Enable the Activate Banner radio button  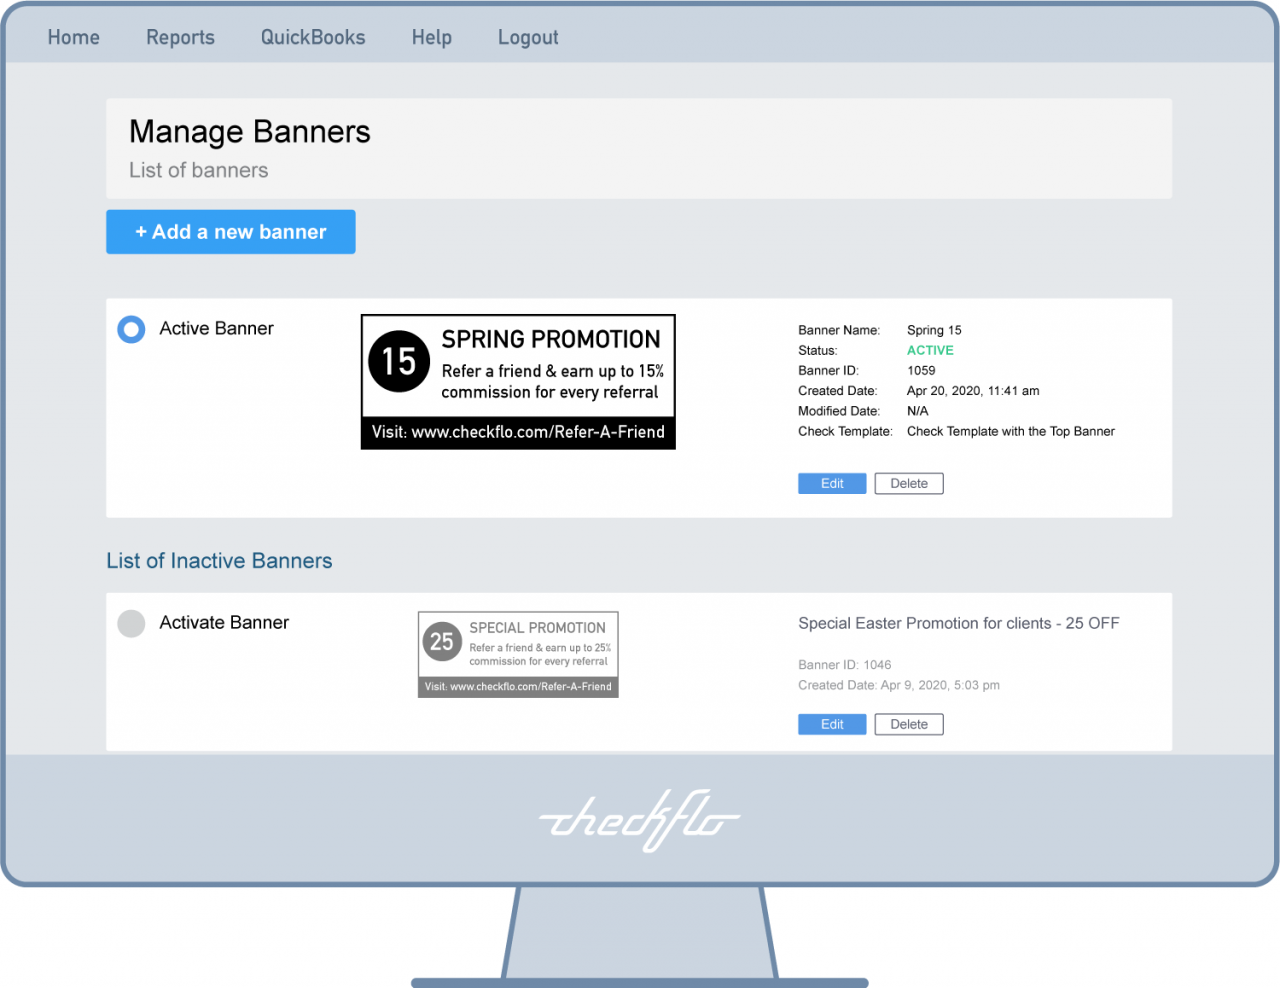click(131, 623)
